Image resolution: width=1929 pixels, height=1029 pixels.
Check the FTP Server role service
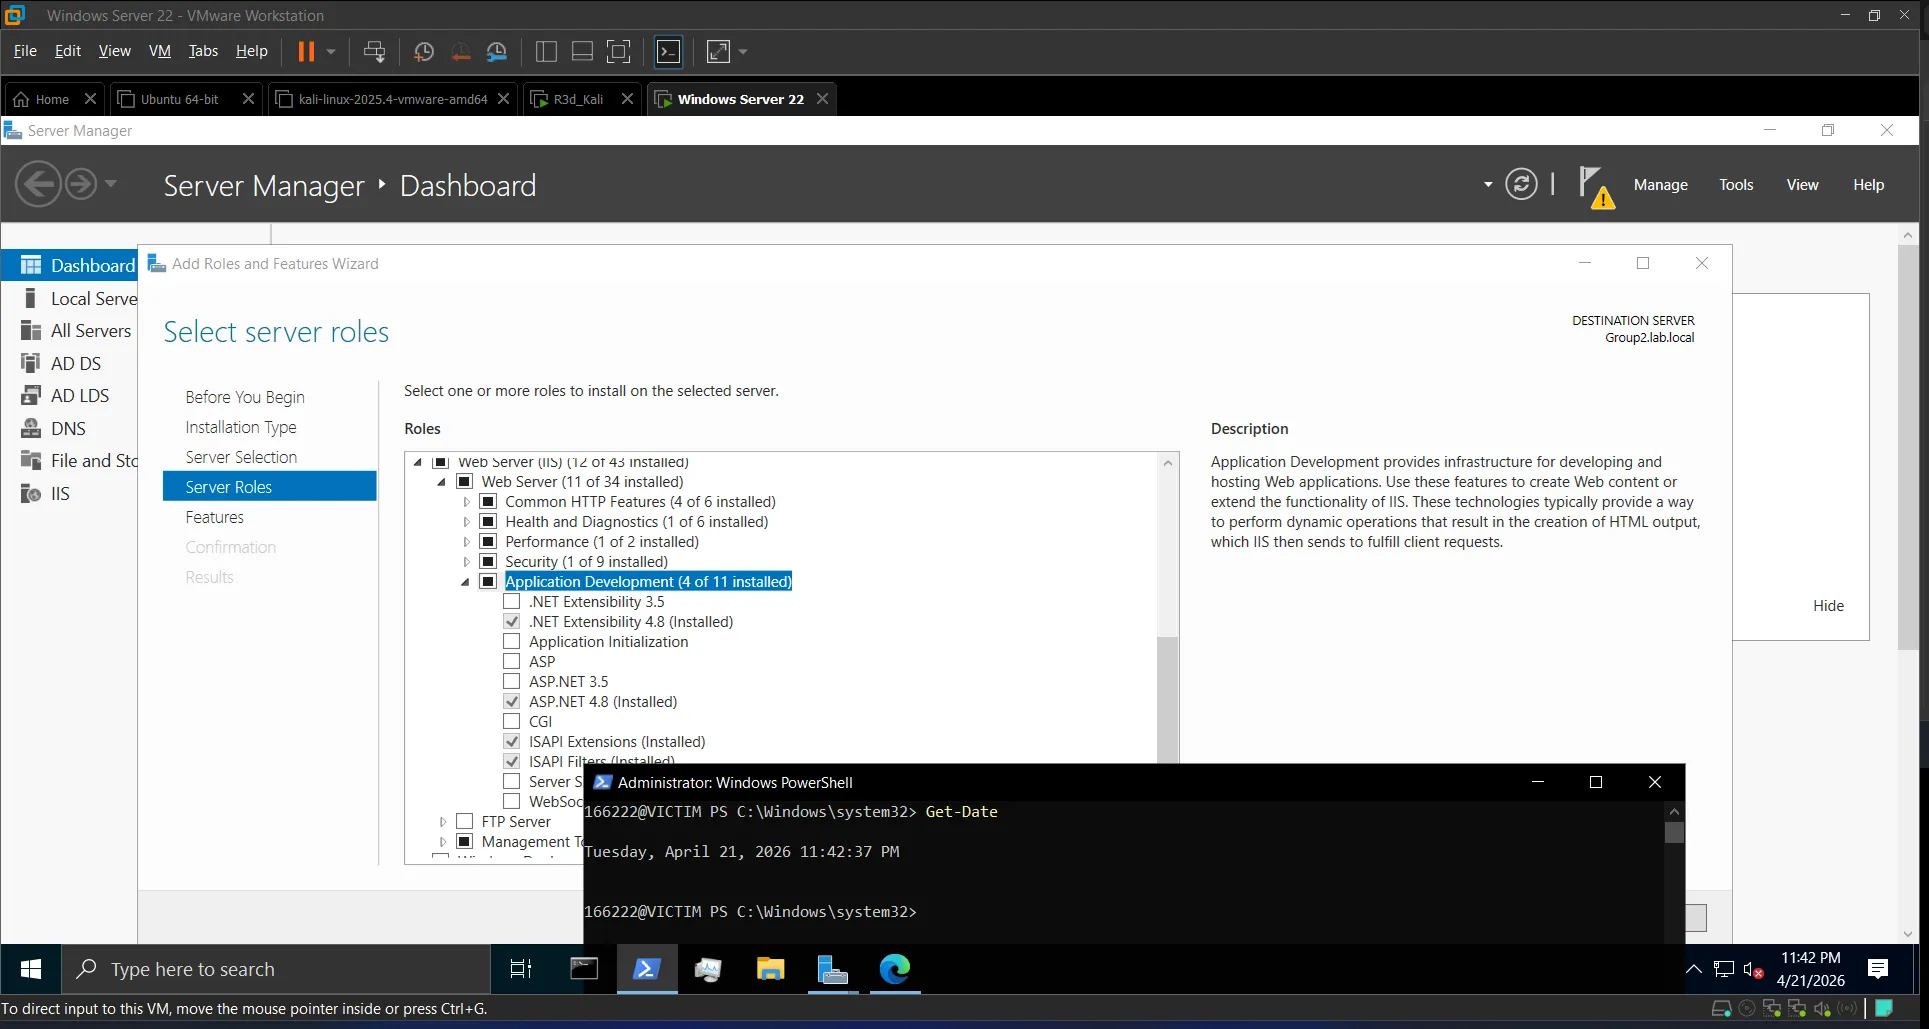464,821
